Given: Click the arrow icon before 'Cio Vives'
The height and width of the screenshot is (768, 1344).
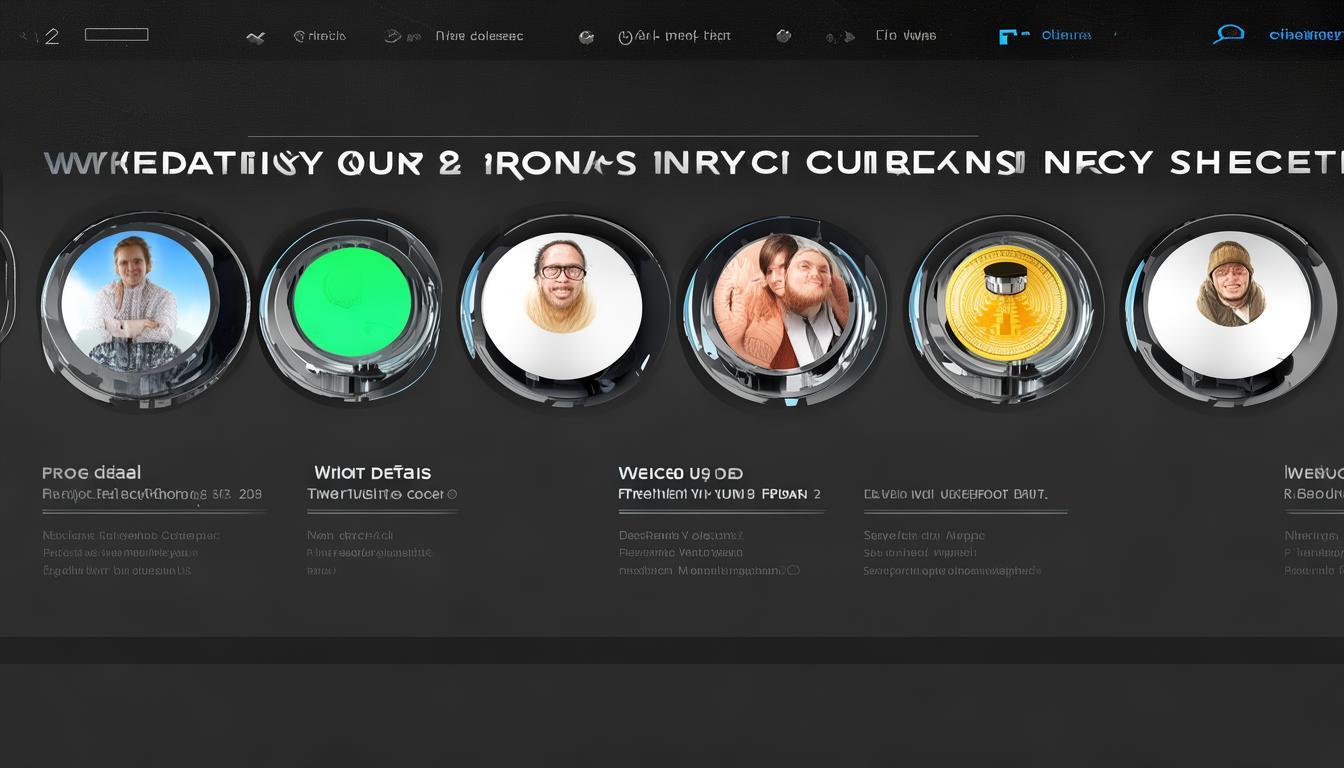Looking at the screenshot, I should pyautogui.click(x=847, y=37).
